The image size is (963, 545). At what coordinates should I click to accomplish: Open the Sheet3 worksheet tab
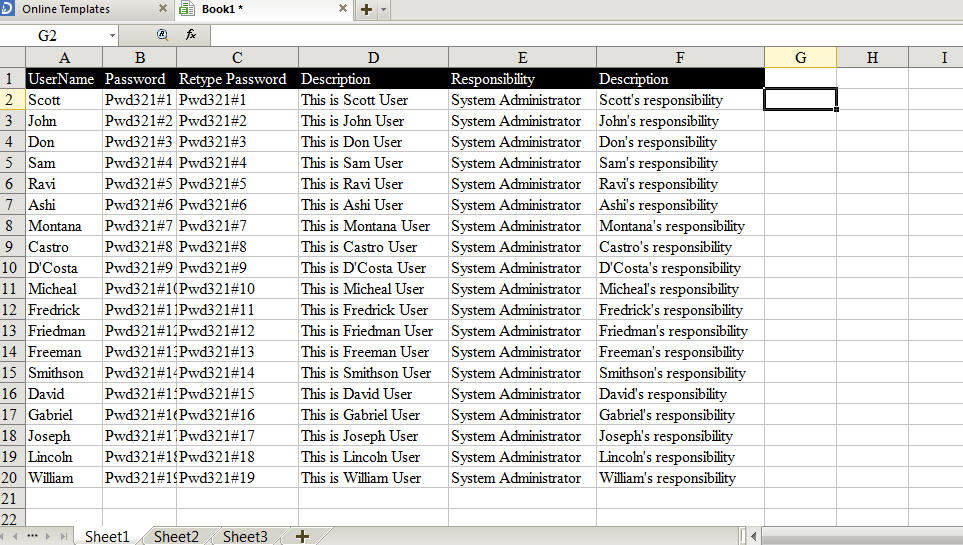tap(245, 536)
